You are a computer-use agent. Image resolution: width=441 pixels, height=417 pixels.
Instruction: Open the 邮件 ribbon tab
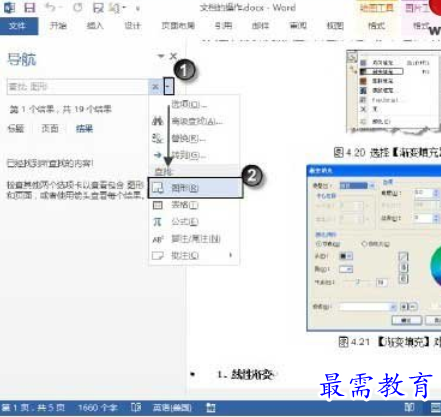[x=260, y=26]
